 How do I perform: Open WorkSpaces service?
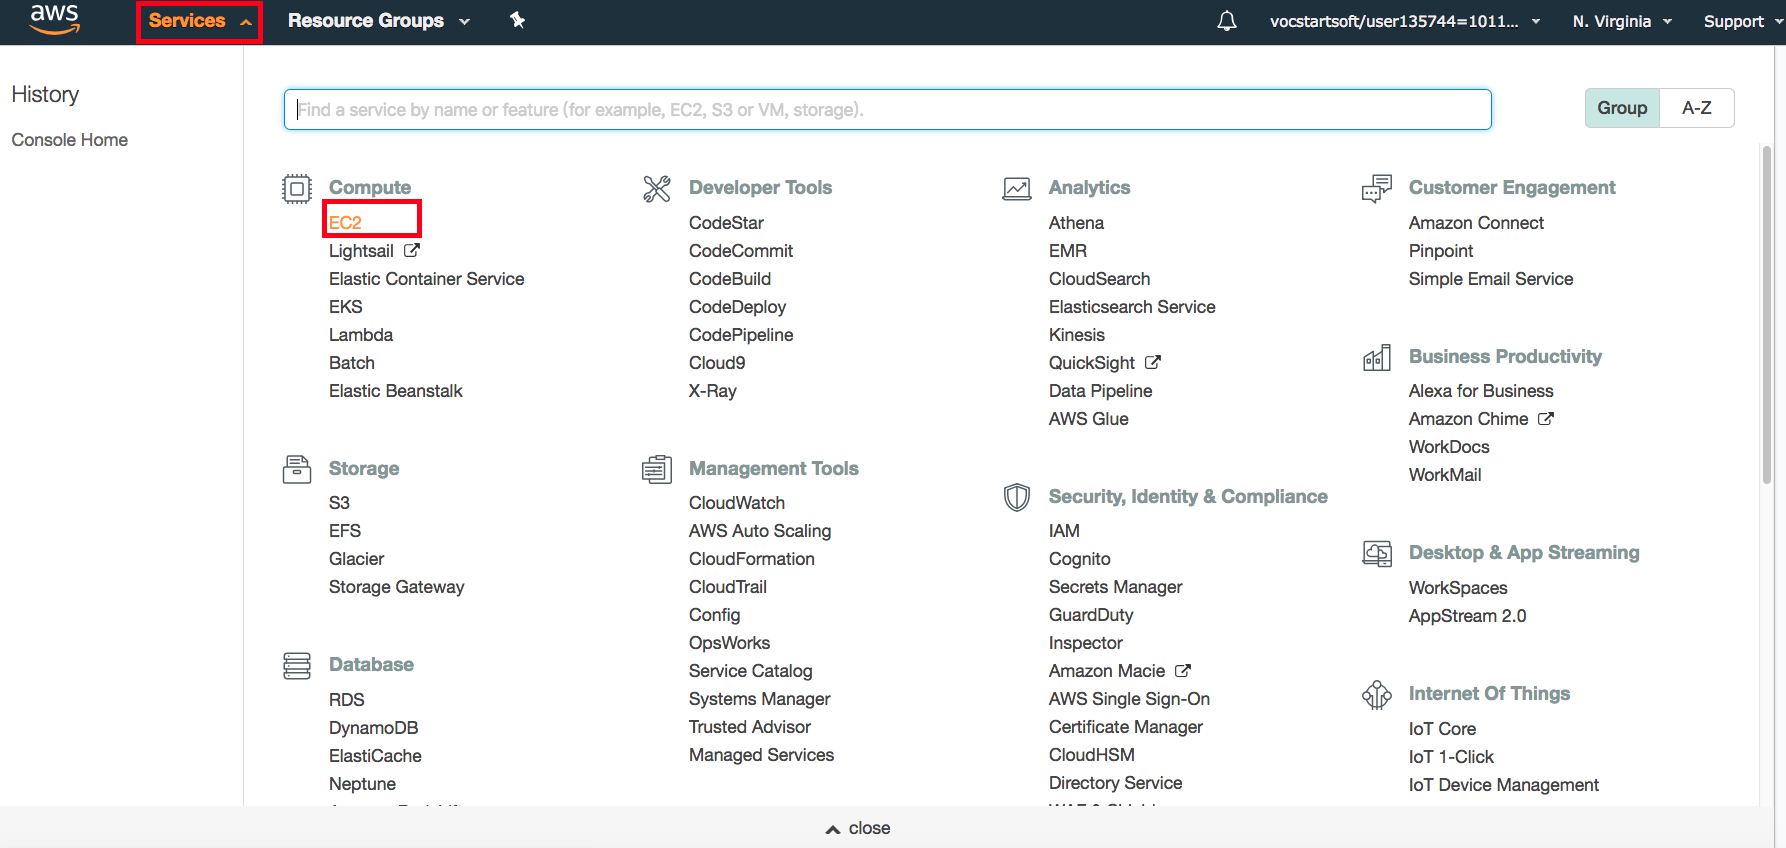click(x=1458, y=588)
